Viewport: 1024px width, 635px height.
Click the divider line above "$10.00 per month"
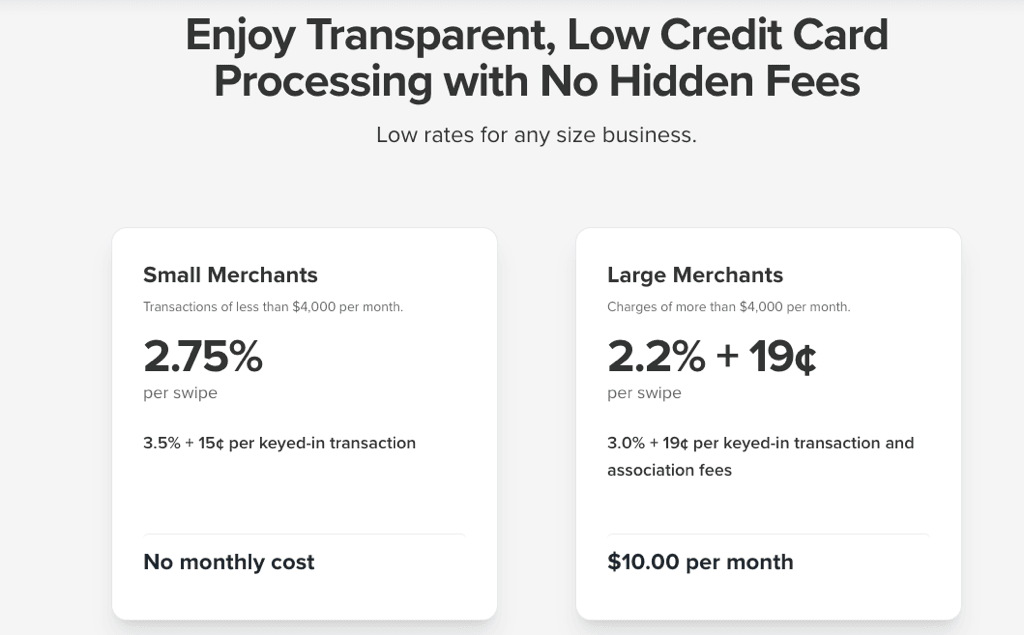coord(767,534)
